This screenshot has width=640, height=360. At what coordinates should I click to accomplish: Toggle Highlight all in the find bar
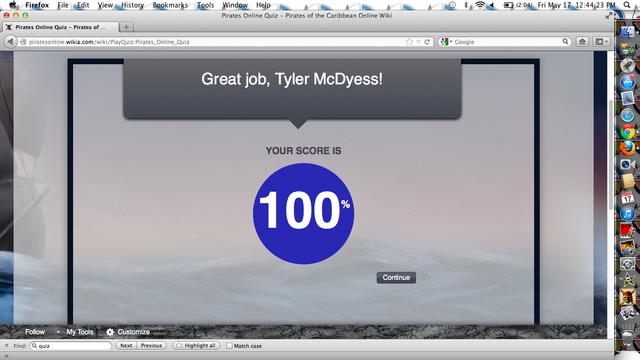coord(196,346)
